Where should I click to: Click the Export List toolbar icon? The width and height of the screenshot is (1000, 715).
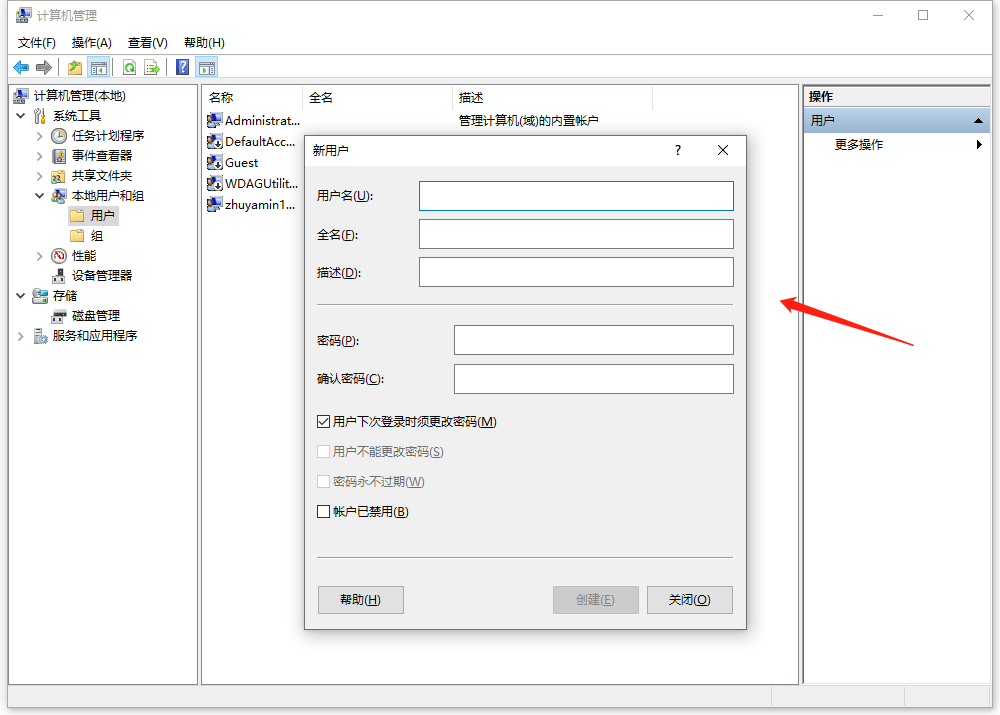click(x=152, y=67)
